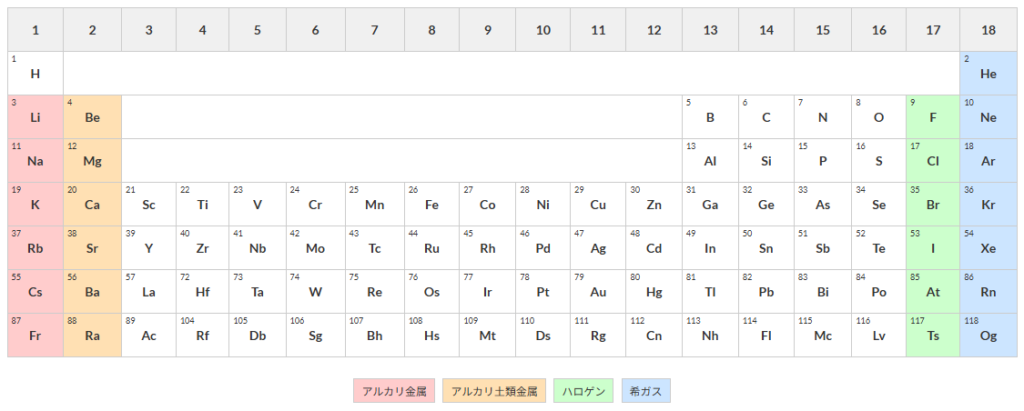This screenshot has width=1024, height=411.
Task: Click the orange アルカリ土類金属 legend label
Action: [495, 390]
